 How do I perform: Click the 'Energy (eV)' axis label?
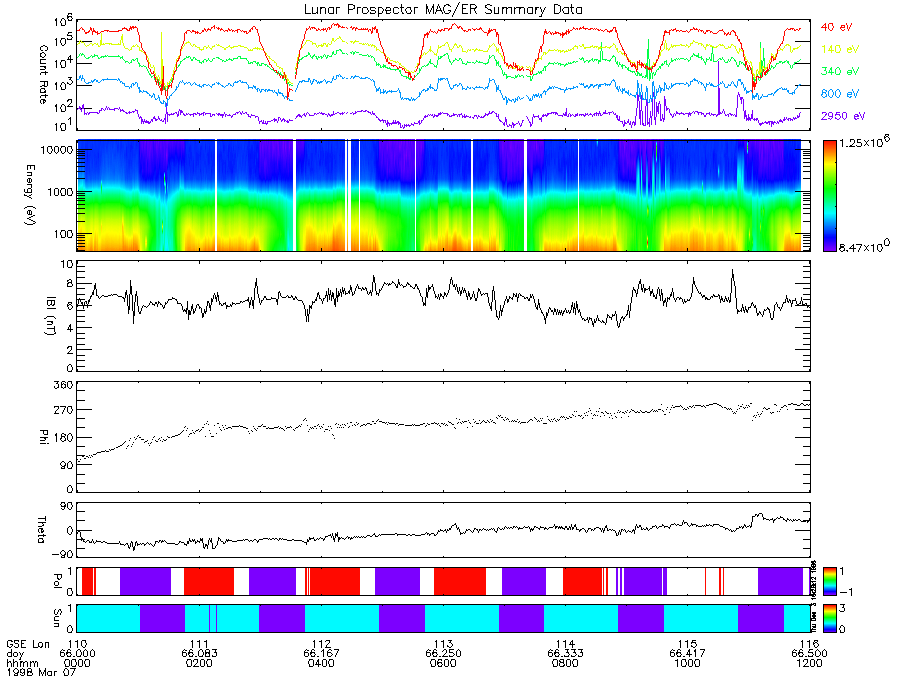pos(30,195)
